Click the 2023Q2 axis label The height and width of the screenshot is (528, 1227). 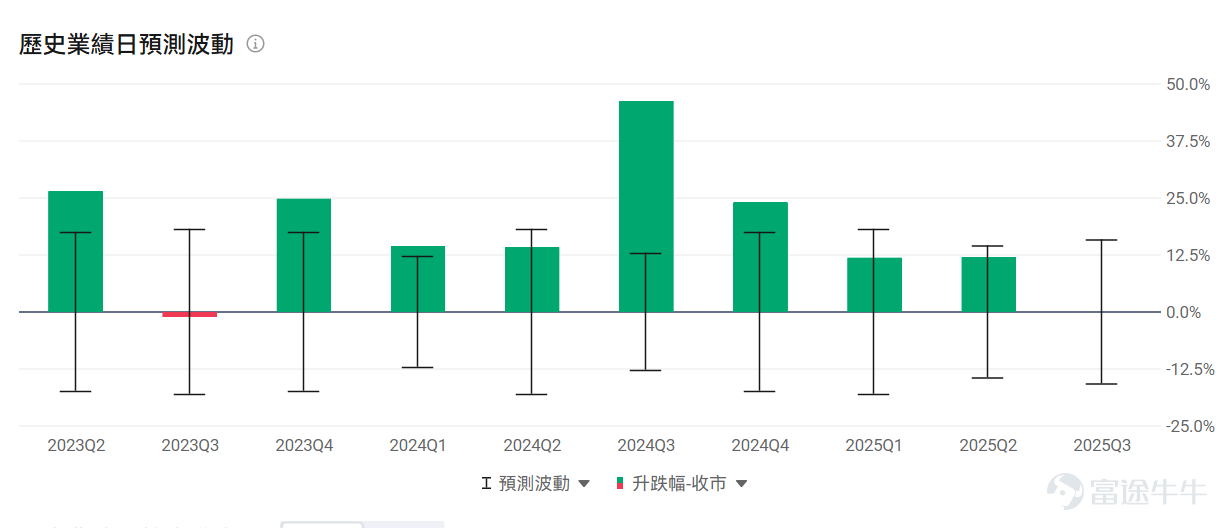pyautogui.click(x=76, y=446)
